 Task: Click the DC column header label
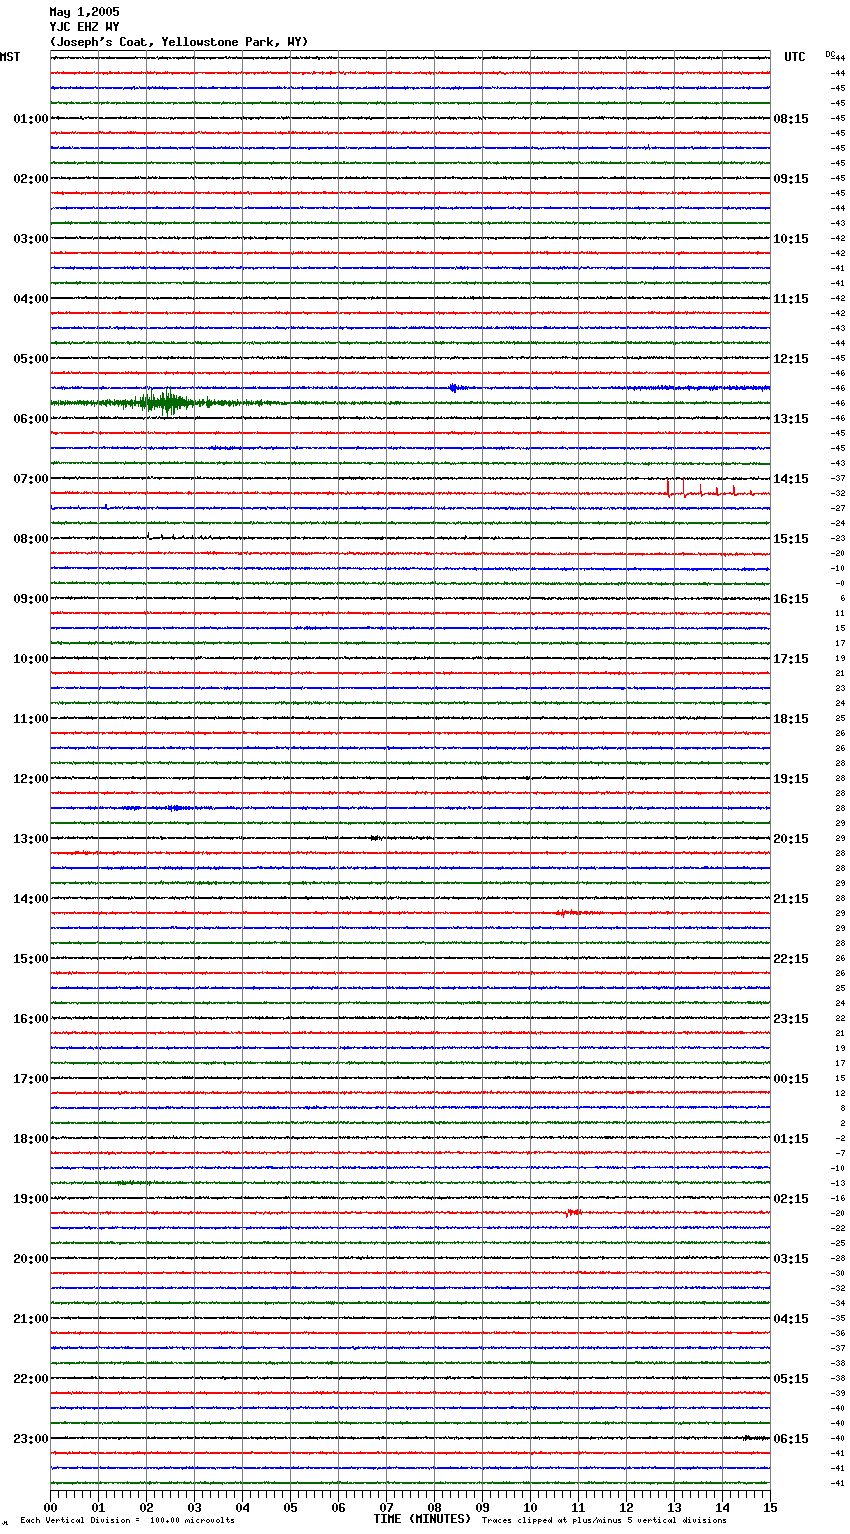click(830, 53)
